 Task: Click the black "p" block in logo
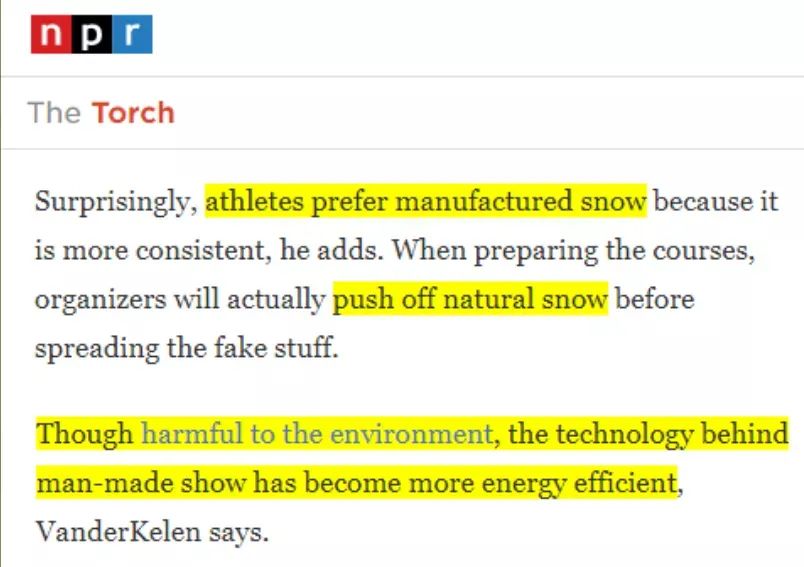[91, 35]
